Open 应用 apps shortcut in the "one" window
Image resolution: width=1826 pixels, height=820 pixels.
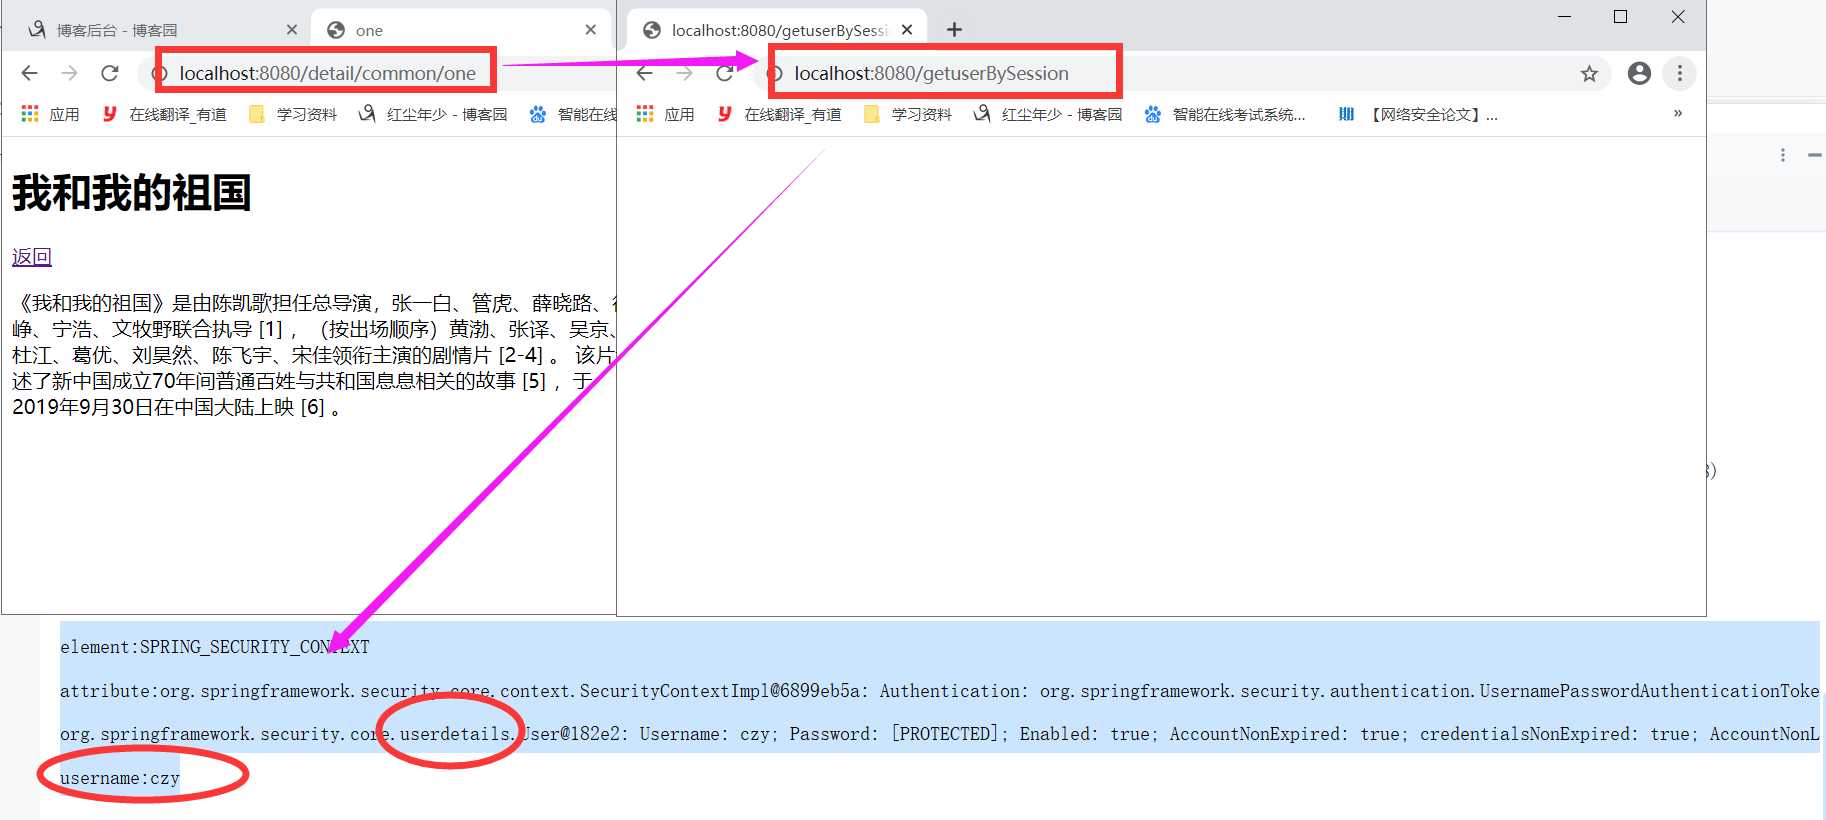point(50,114)
